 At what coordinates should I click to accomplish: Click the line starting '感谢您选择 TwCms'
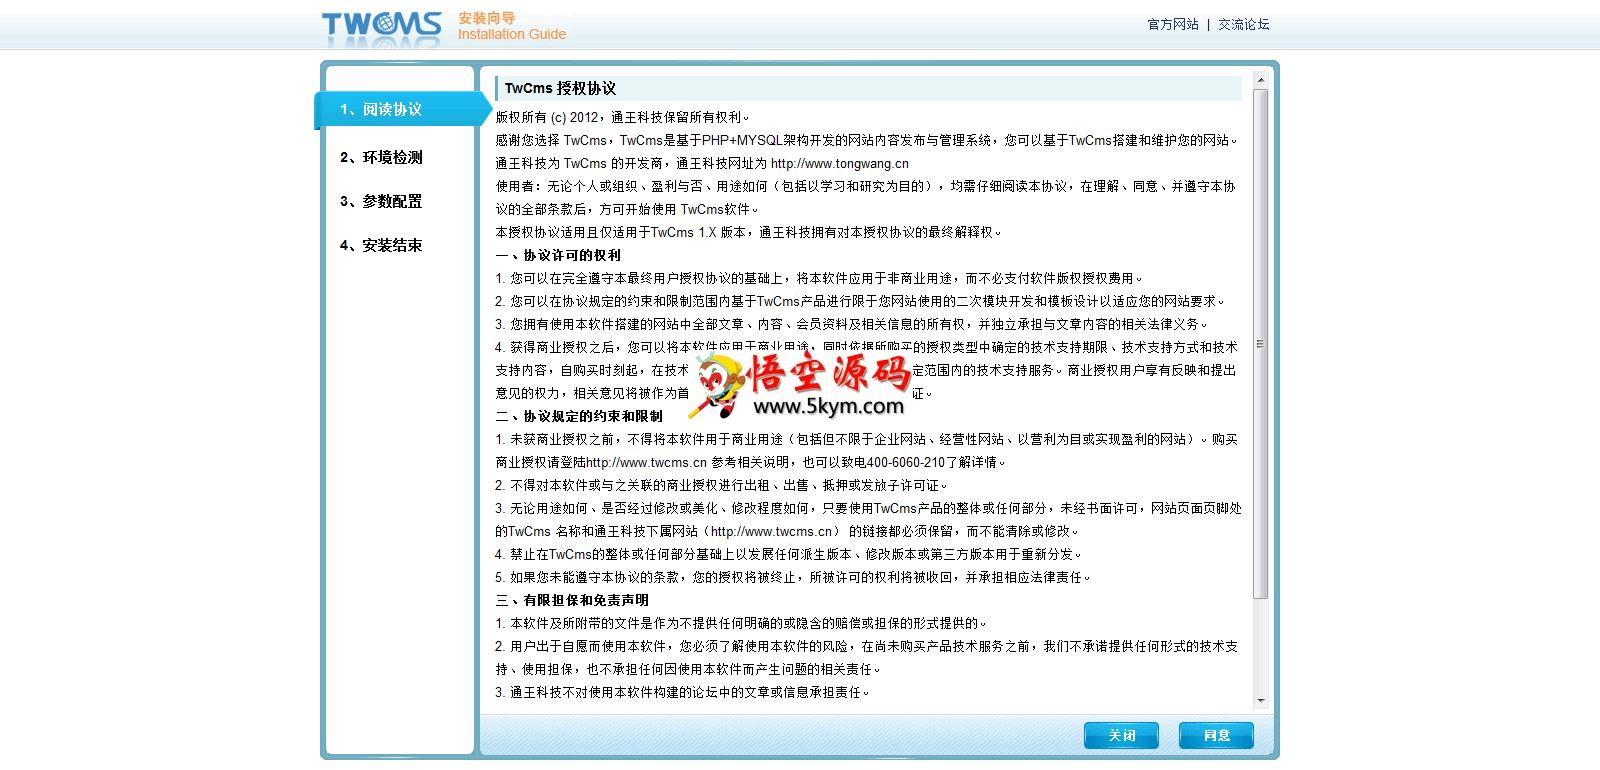pos(866,140)
